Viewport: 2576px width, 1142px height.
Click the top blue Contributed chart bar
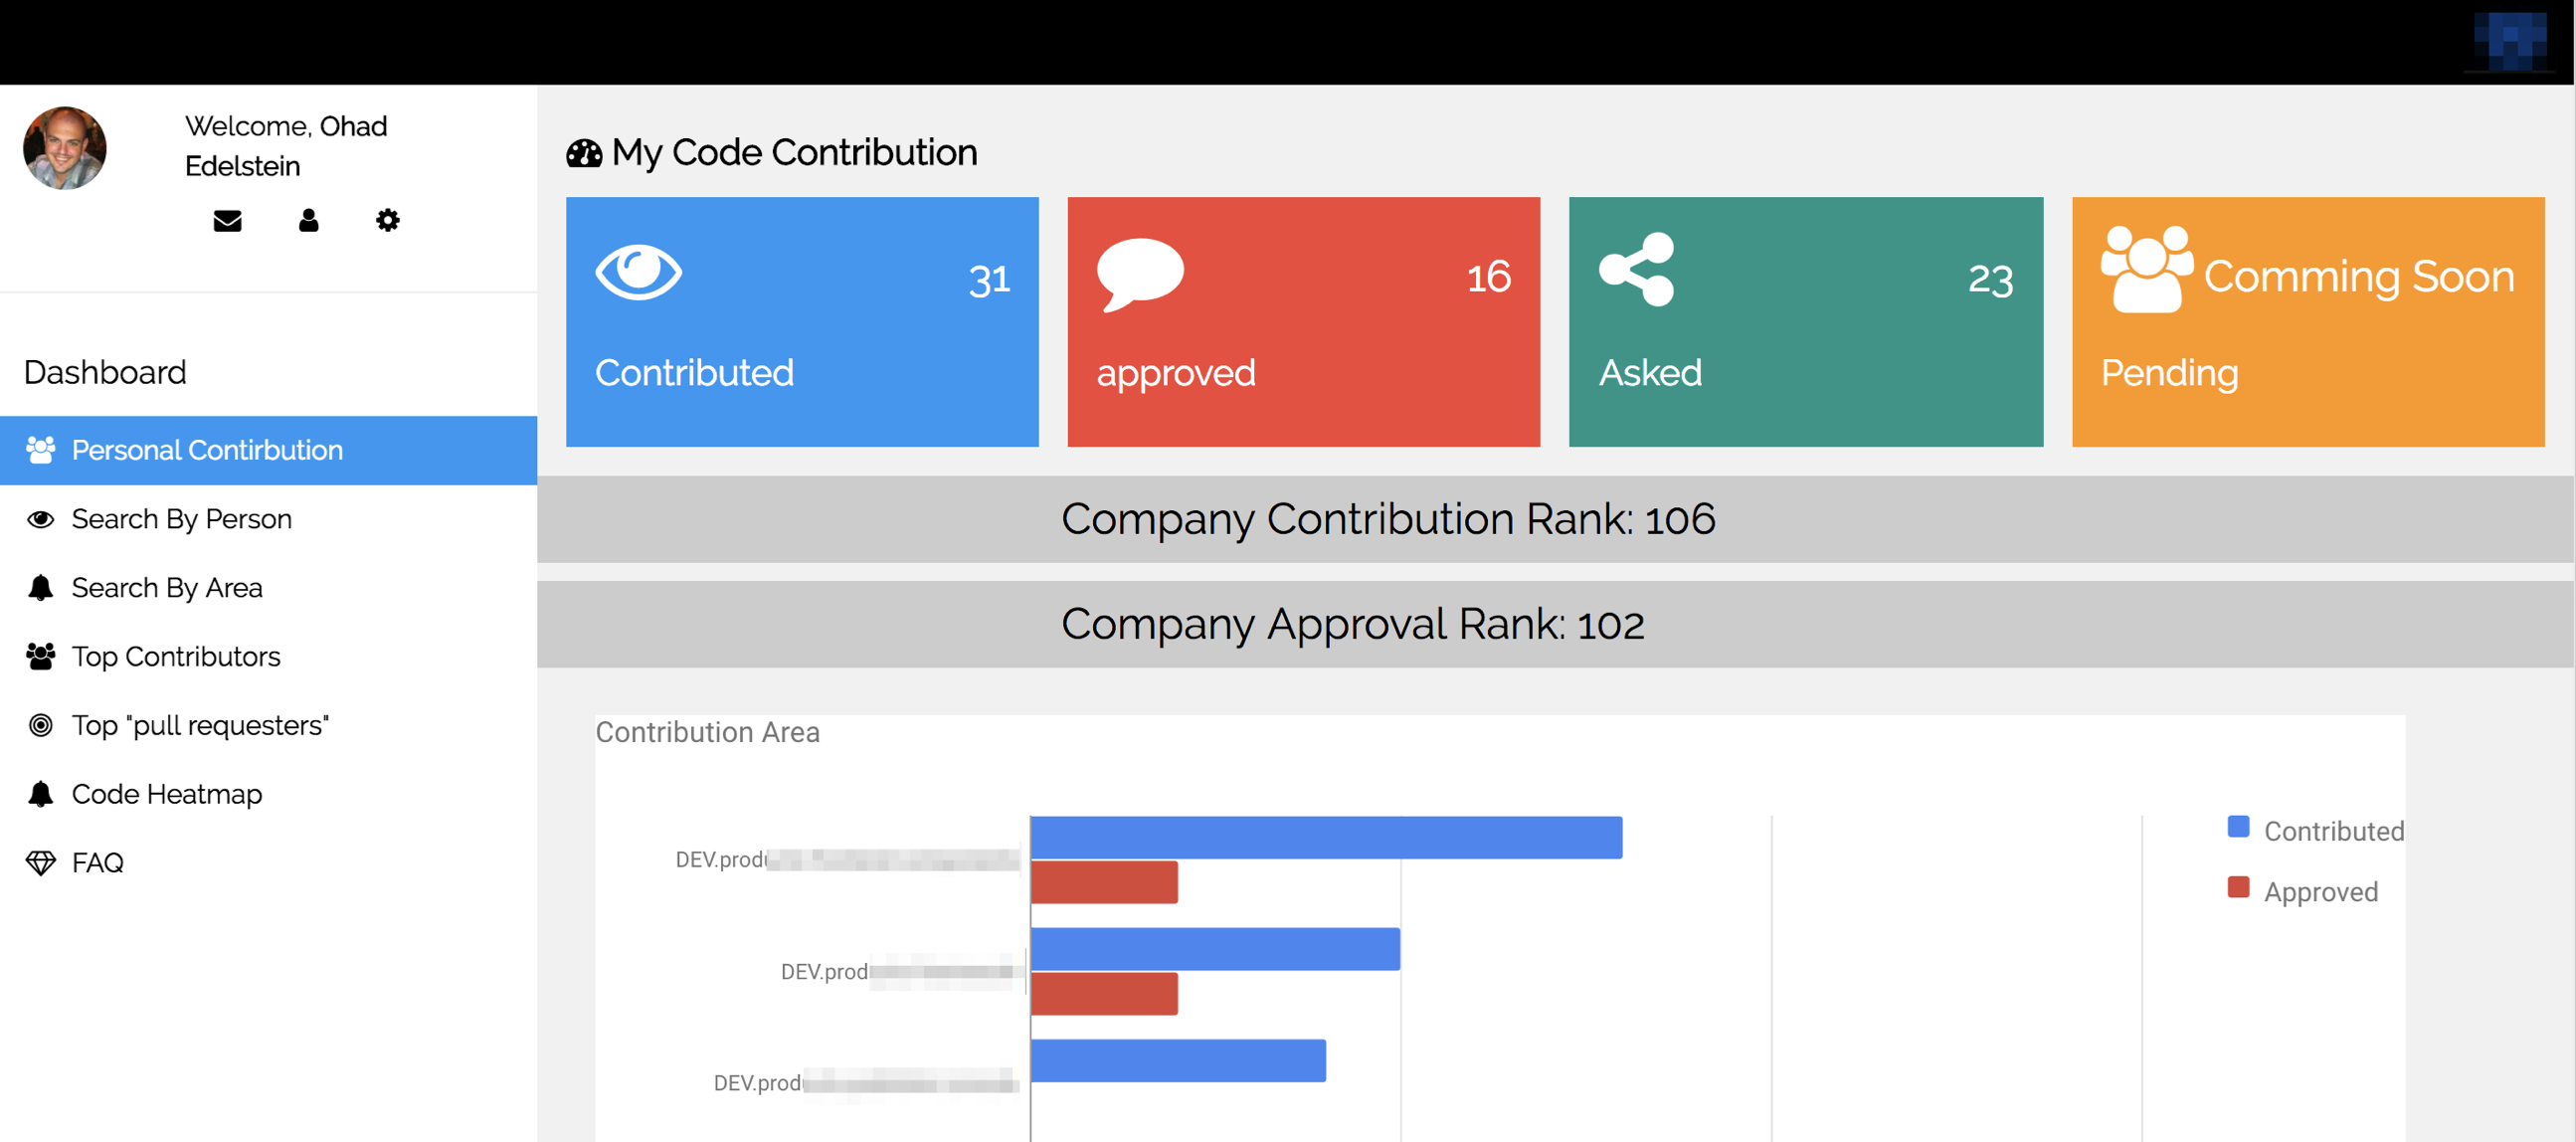(1326, 838)
